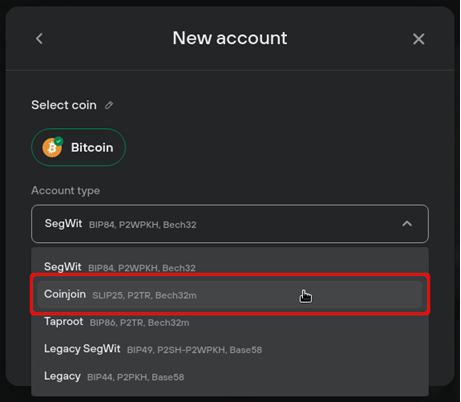This screenshot has width=461, height=402.
Task: Choose SegWit from the dropdown list
Action: (230, 267)
